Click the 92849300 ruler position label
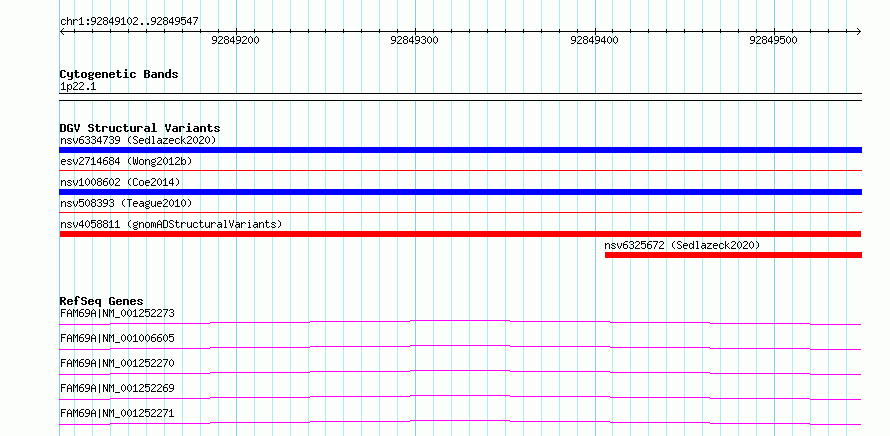Screen dimensions: 890x436 pos(414,40)
